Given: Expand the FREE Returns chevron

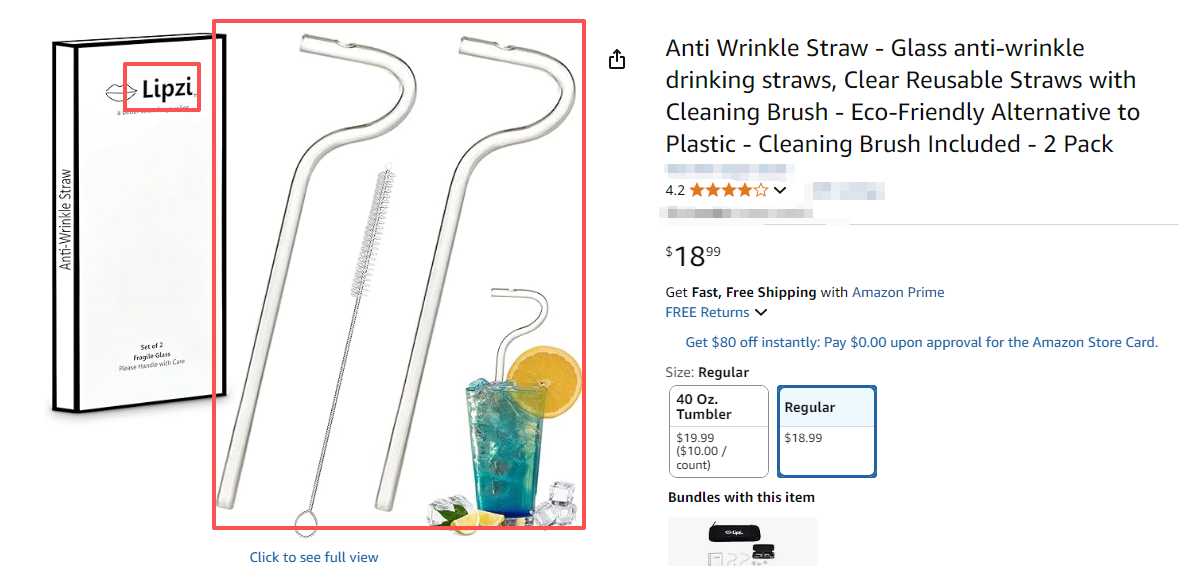Looking at the screenshot, I should tap(761, 313).
